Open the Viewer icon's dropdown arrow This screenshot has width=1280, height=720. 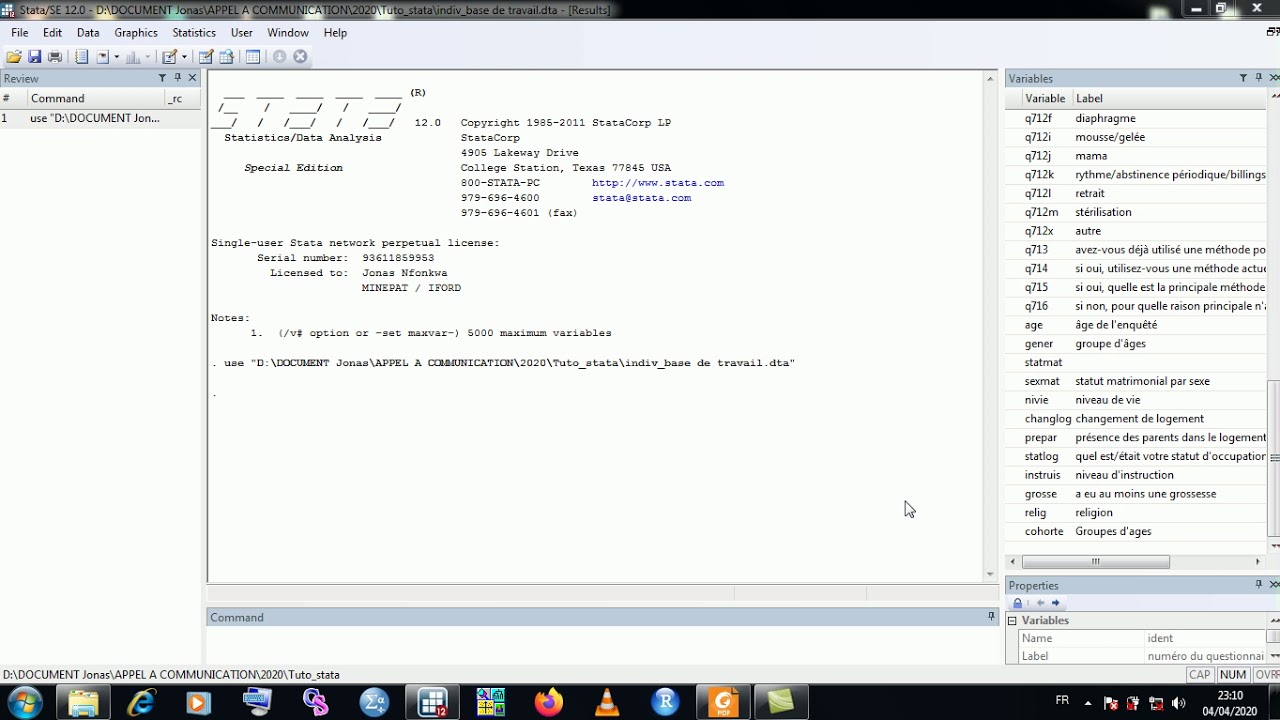pos(116,57)
